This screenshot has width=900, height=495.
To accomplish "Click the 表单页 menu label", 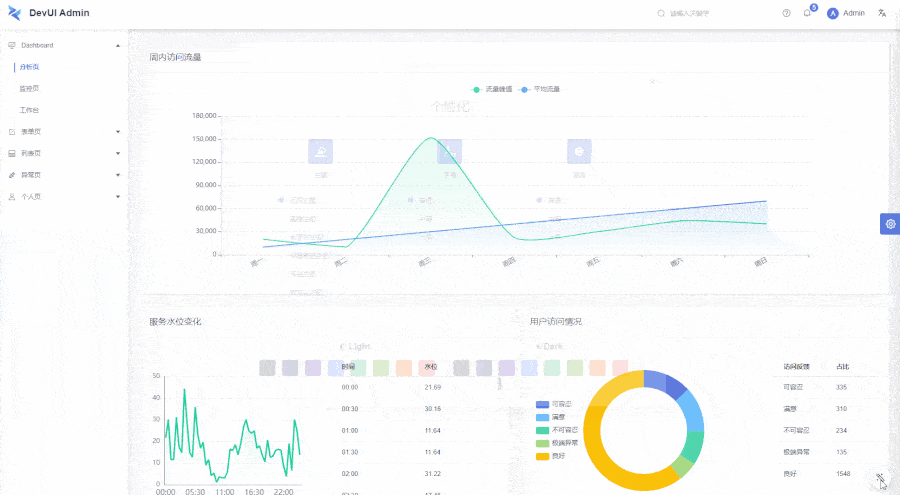I will coord(31,132).
